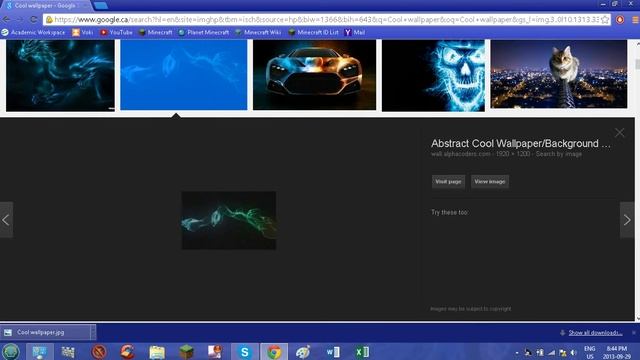
Task: Click the network signal tray icon
Action: click(551, 352)
